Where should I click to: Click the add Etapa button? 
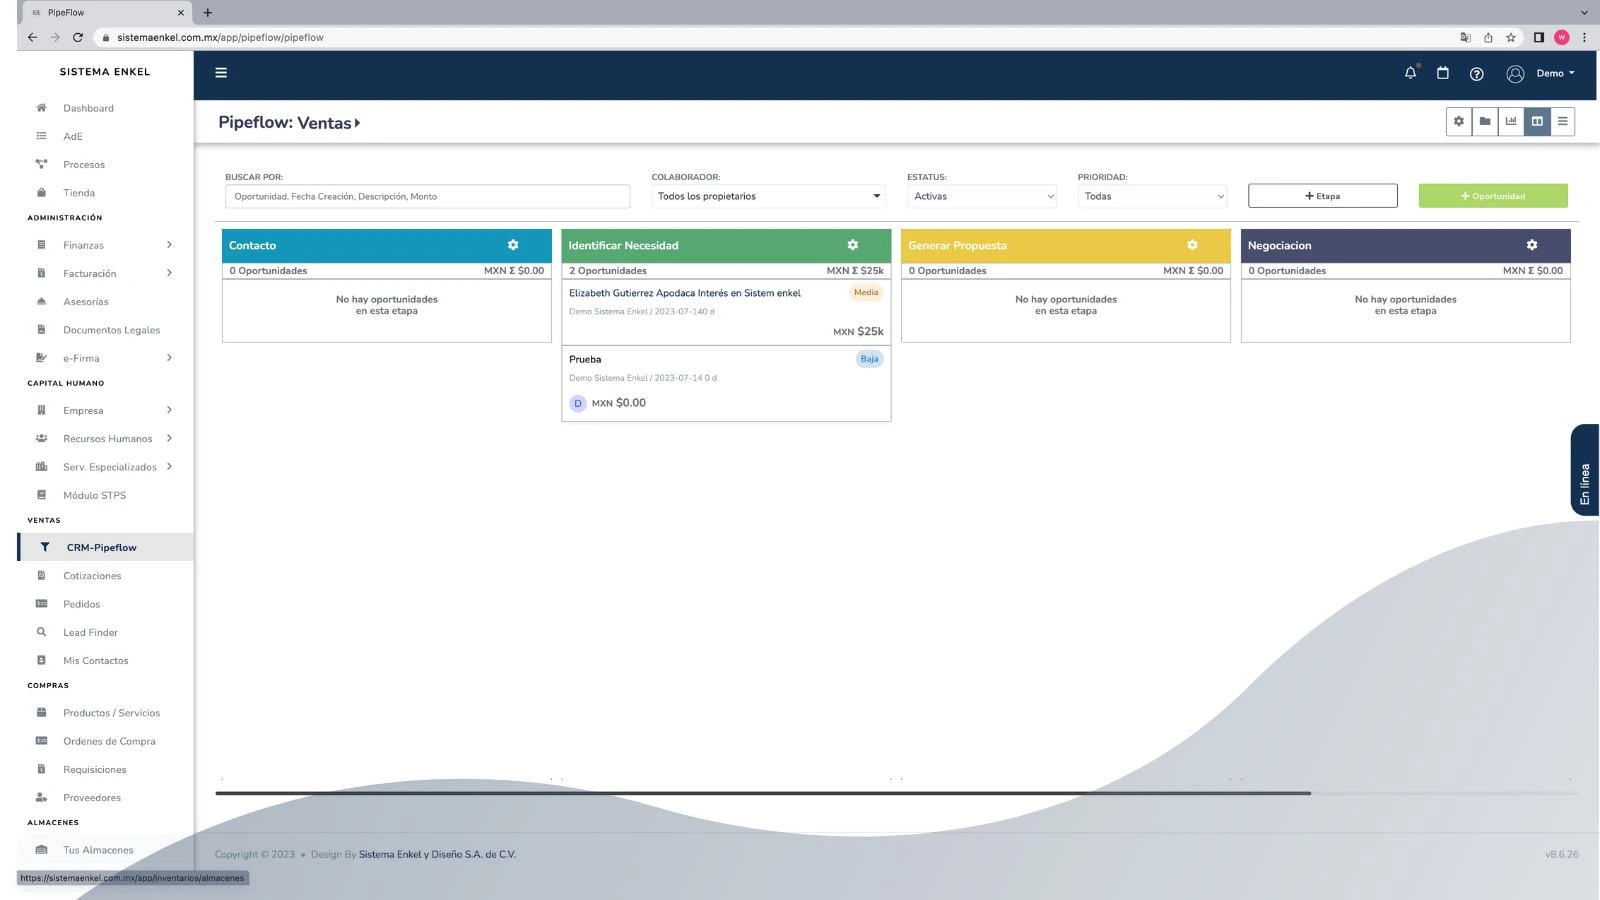coord(1322,196)
